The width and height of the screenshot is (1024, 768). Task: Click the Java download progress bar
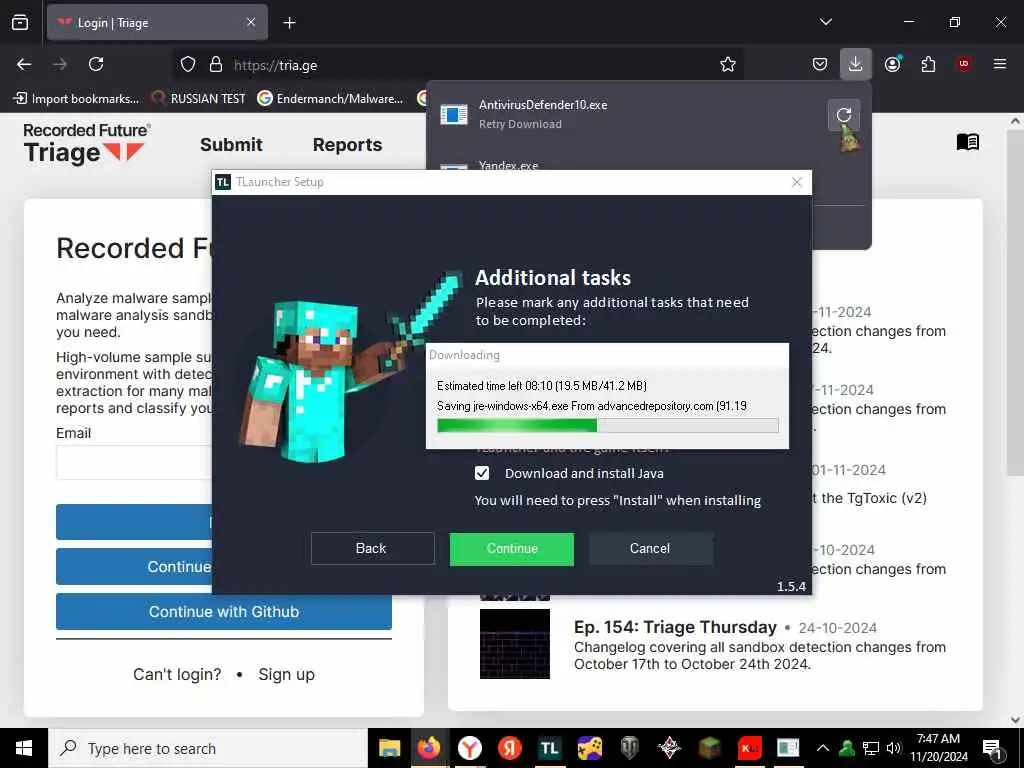tap(607, 426)
